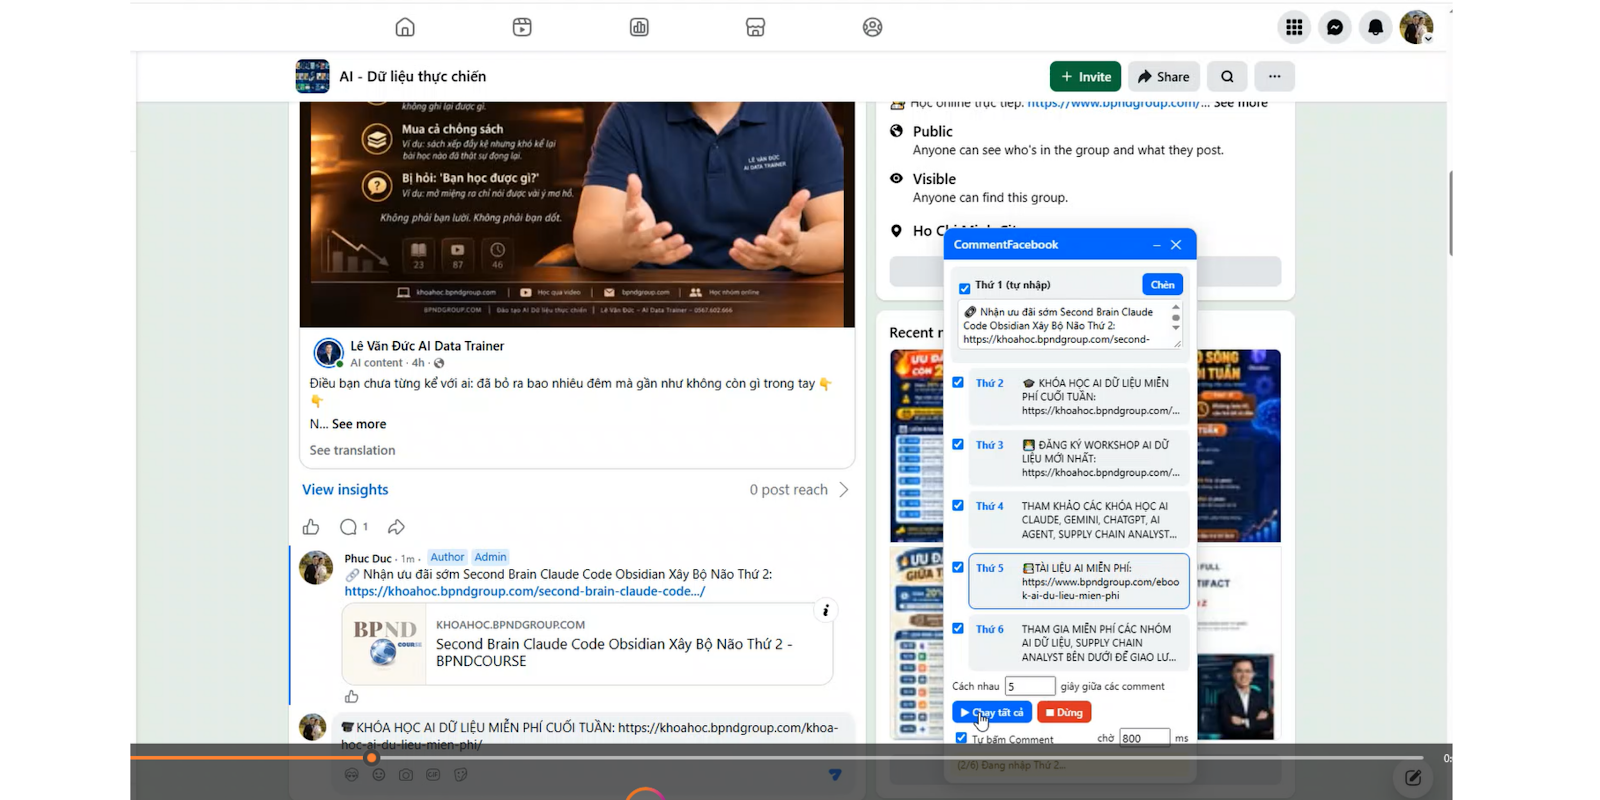Attach a photo with camera icon
The width and height of the screenshot is (1600, 800).
coord(405,774)
